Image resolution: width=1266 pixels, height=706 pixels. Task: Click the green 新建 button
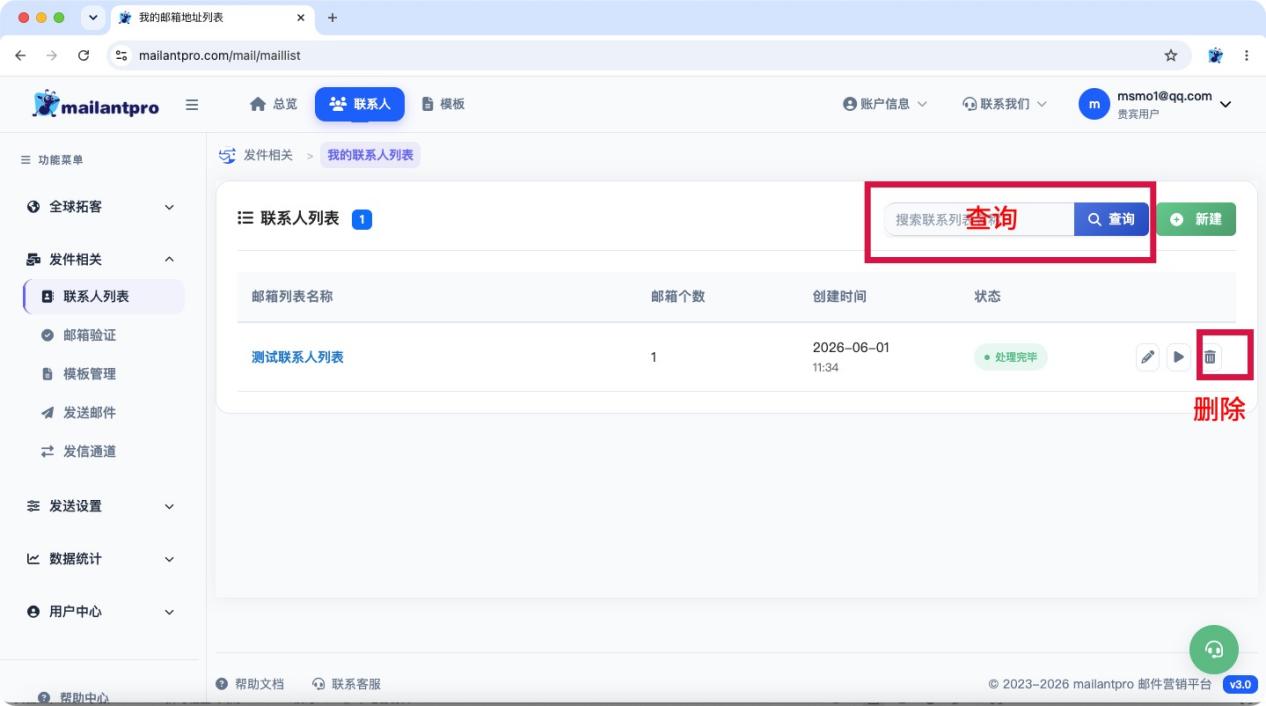1196,219
